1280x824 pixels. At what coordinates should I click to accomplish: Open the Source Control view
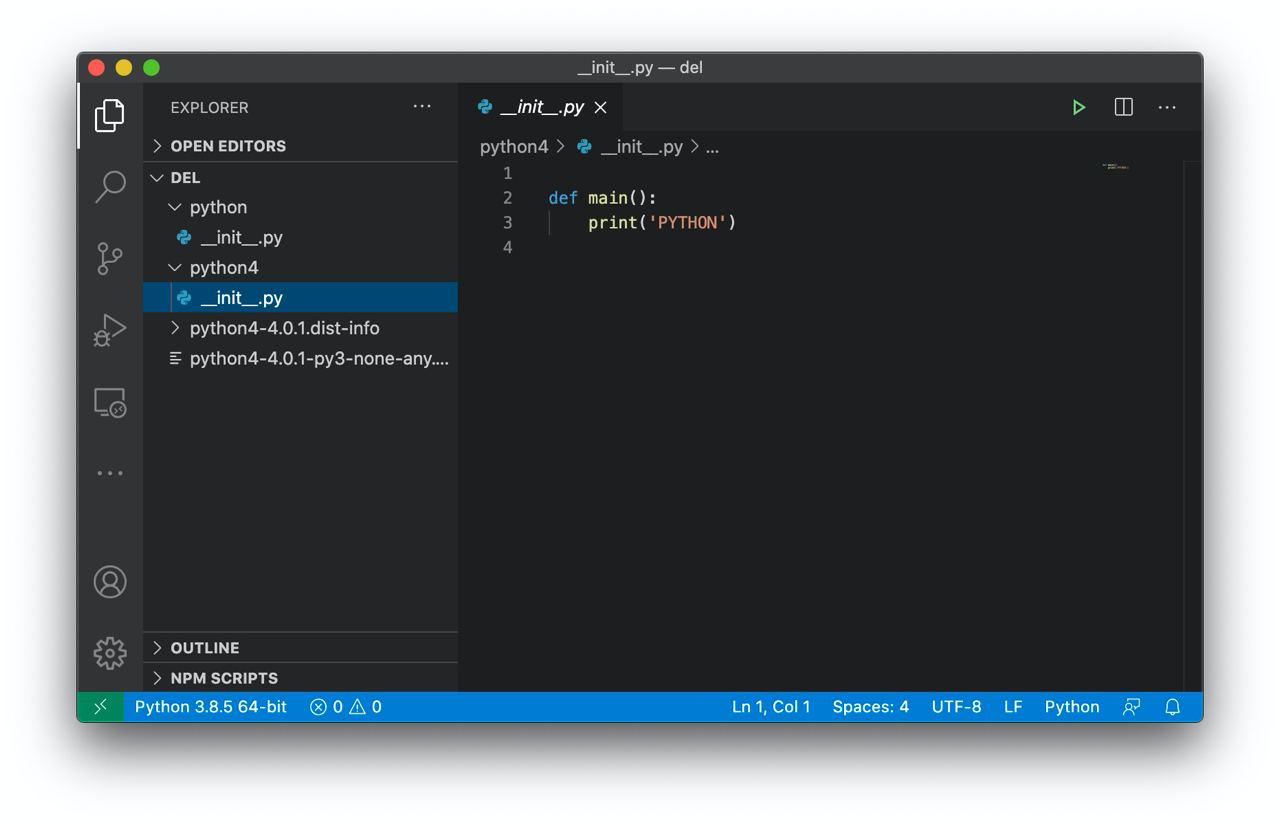tap(110, 258)
